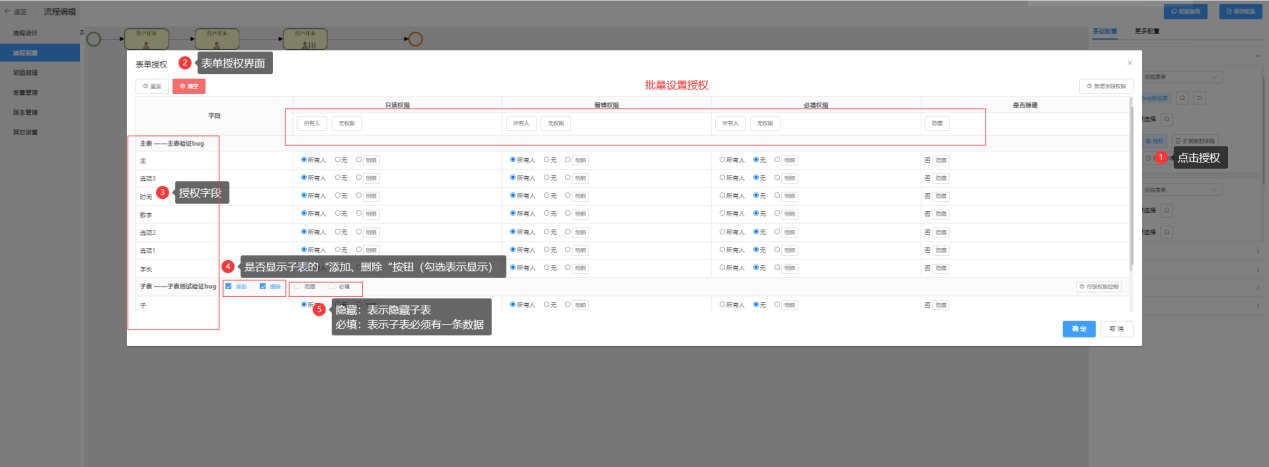Click the top-right field permission button
Image resolution: width=1269 pixels, height=467 pixels.
point(1105,87)
